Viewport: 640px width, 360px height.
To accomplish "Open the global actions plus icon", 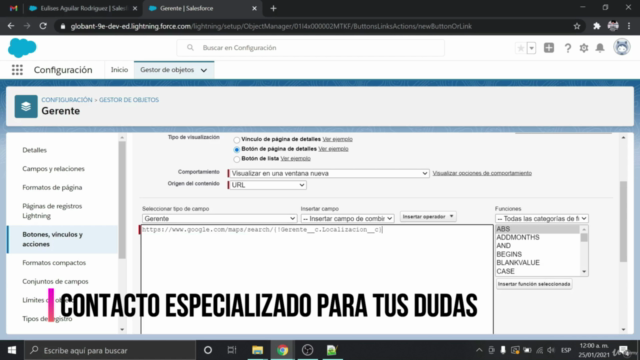I will (549, 48).
